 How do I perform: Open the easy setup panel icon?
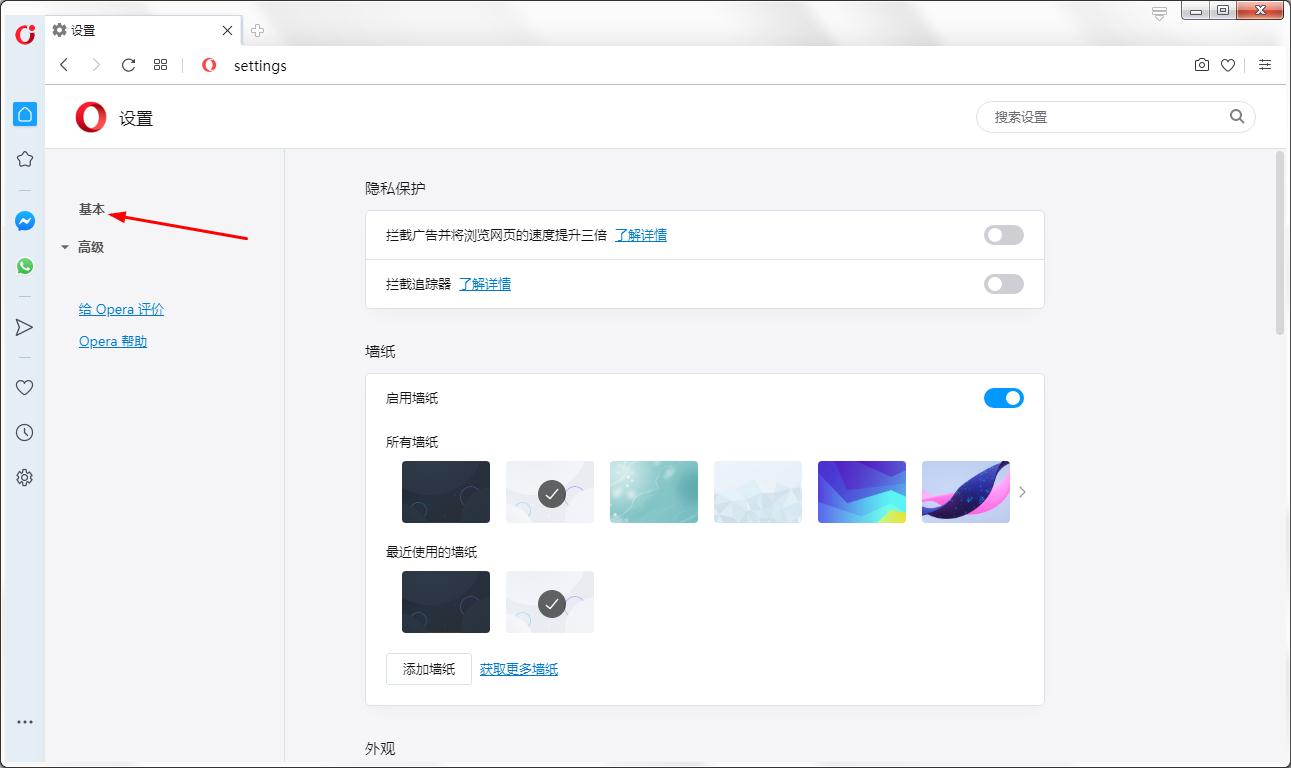pyautogui.click(x=1265, y=65)
